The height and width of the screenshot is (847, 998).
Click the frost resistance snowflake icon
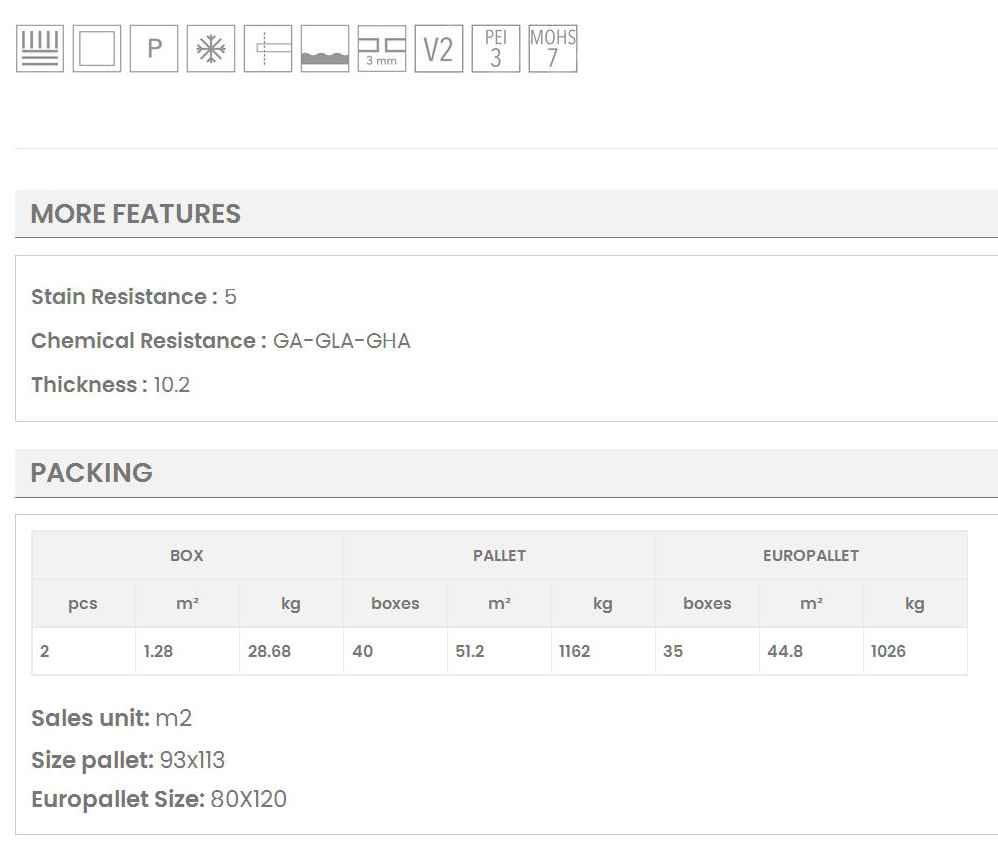211,49
